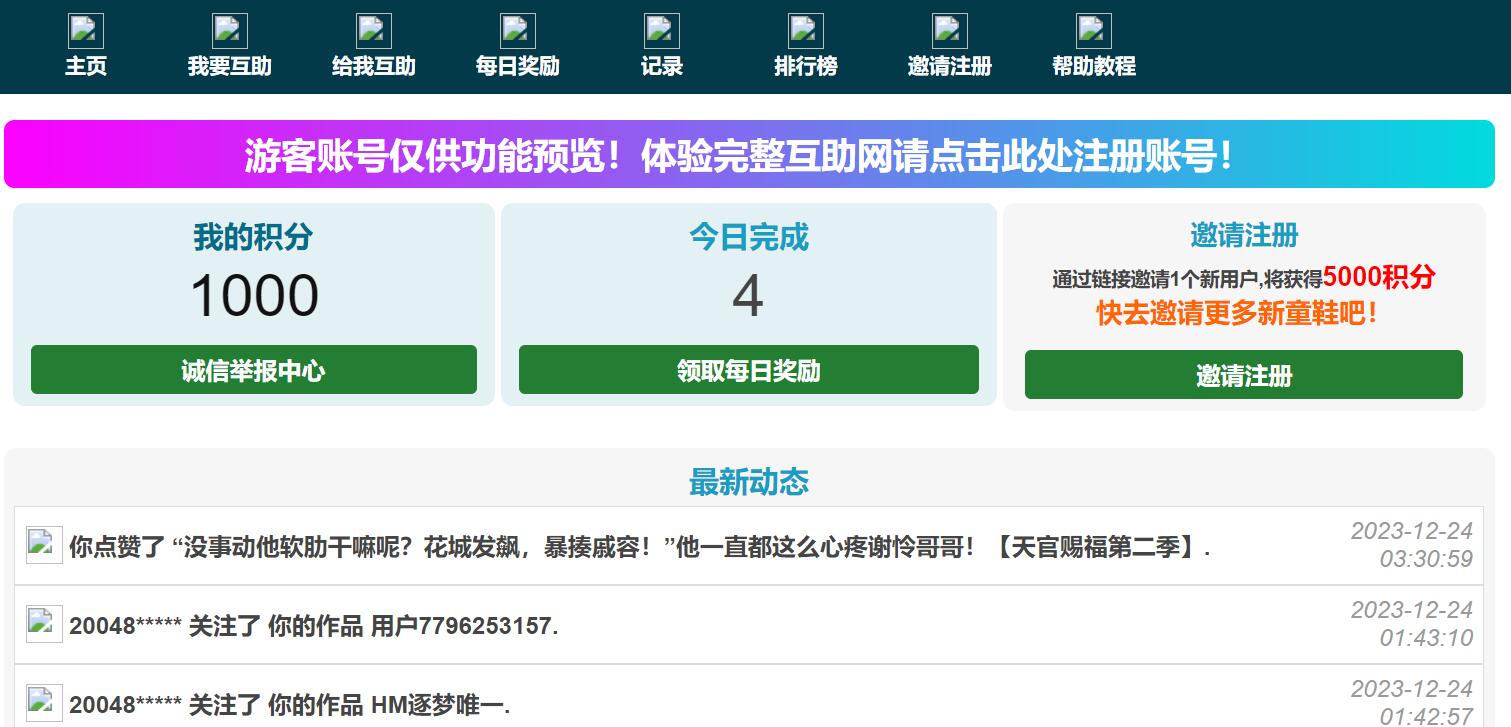
Task: Click the 游客账号 registration gradient banner
Action: coord(749,155)
